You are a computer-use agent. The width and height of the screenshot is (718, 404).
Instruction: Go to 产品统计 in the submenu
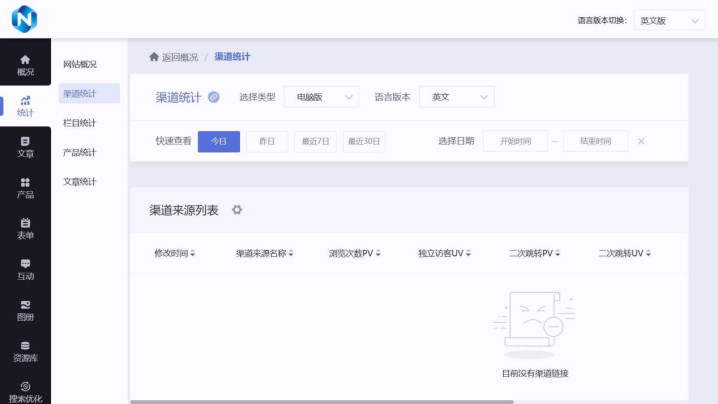click(80, 152)
